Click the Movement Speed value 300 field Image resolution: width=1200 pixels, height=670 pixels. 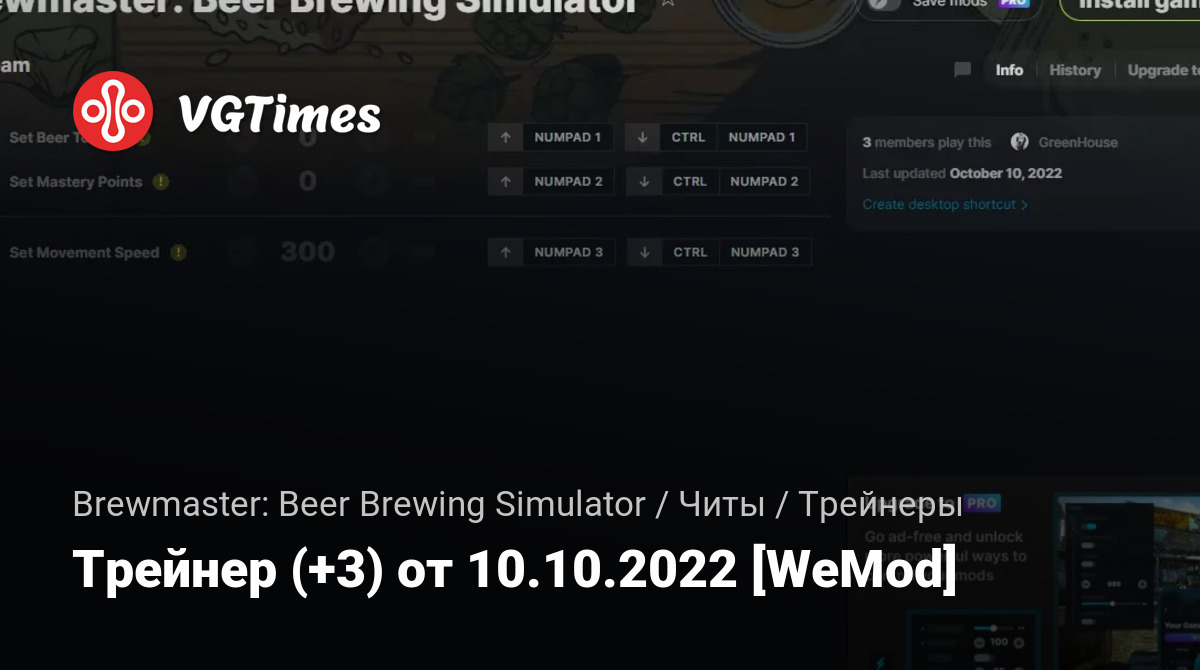[308, 252]
